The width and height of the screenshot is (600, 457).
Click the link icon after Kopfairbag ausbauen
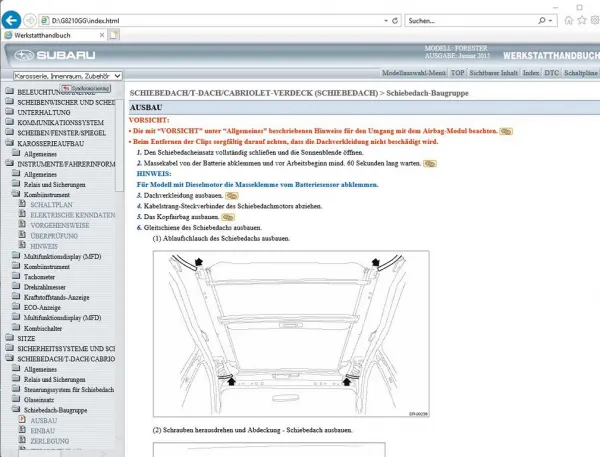tap(227, 216)
